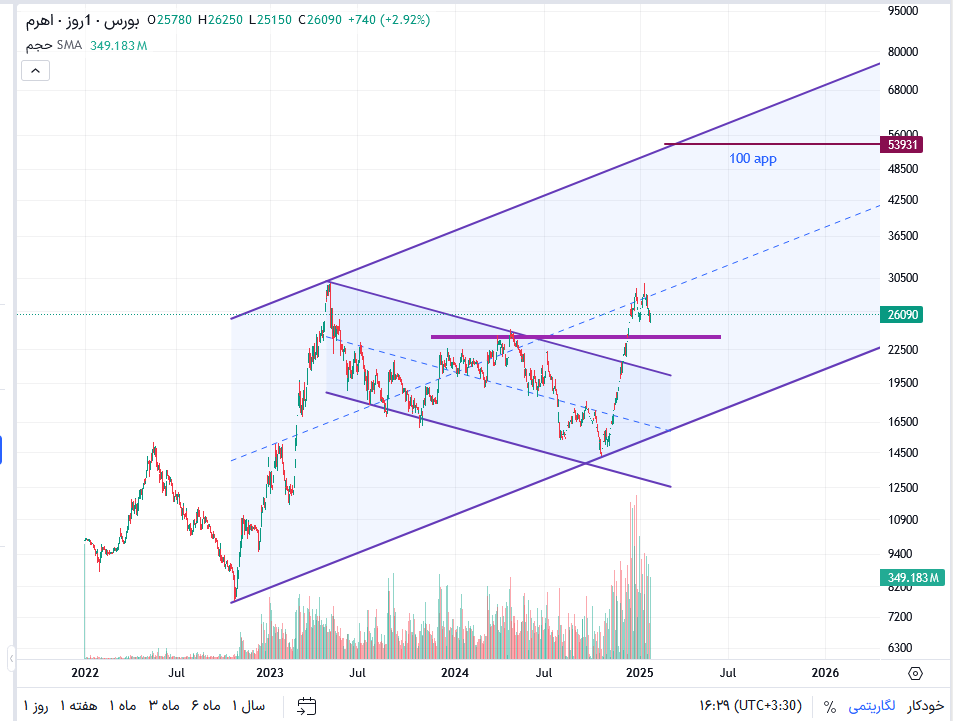
Task: Open timezone menu showing UTC+3:30
Action: [x=751, y=706]
